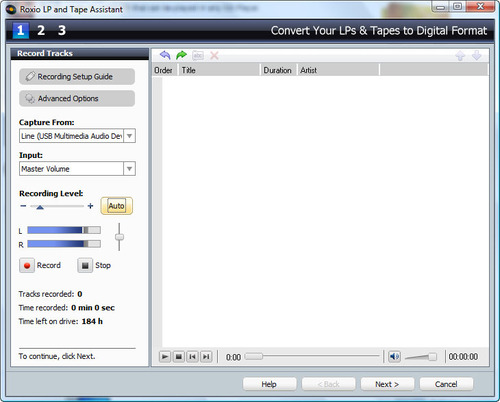The height and width of the screenshot is (402, 500).
Task: Click the Record Tracks panel header
Action: tap(80, 54)
